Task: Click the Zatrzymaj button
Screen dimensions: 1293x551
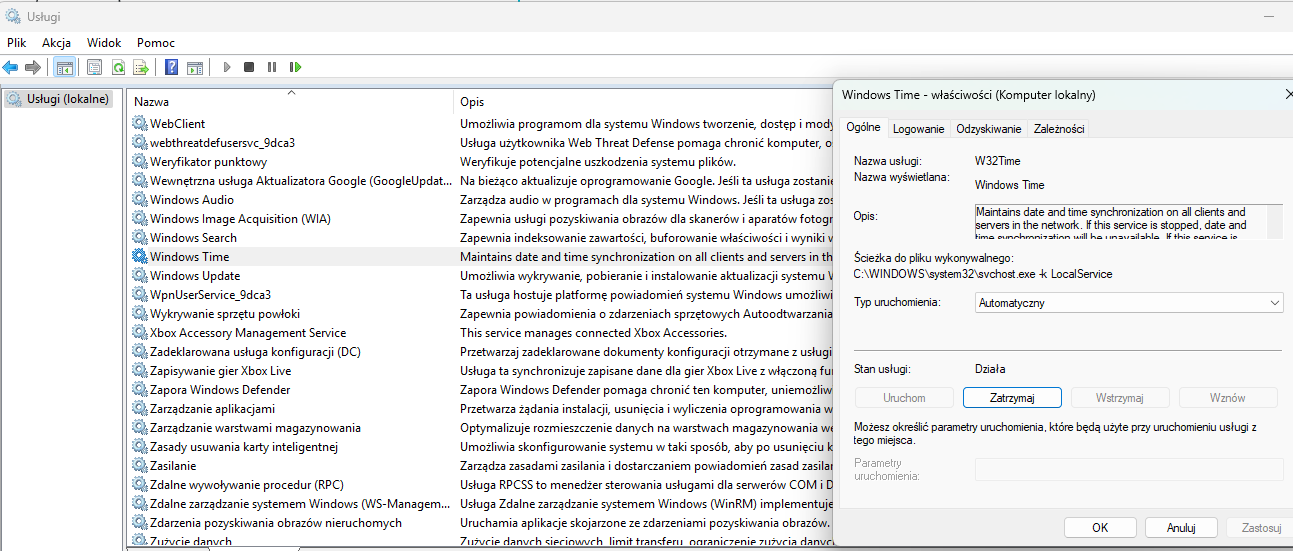Action: [x=1012, y=398]
